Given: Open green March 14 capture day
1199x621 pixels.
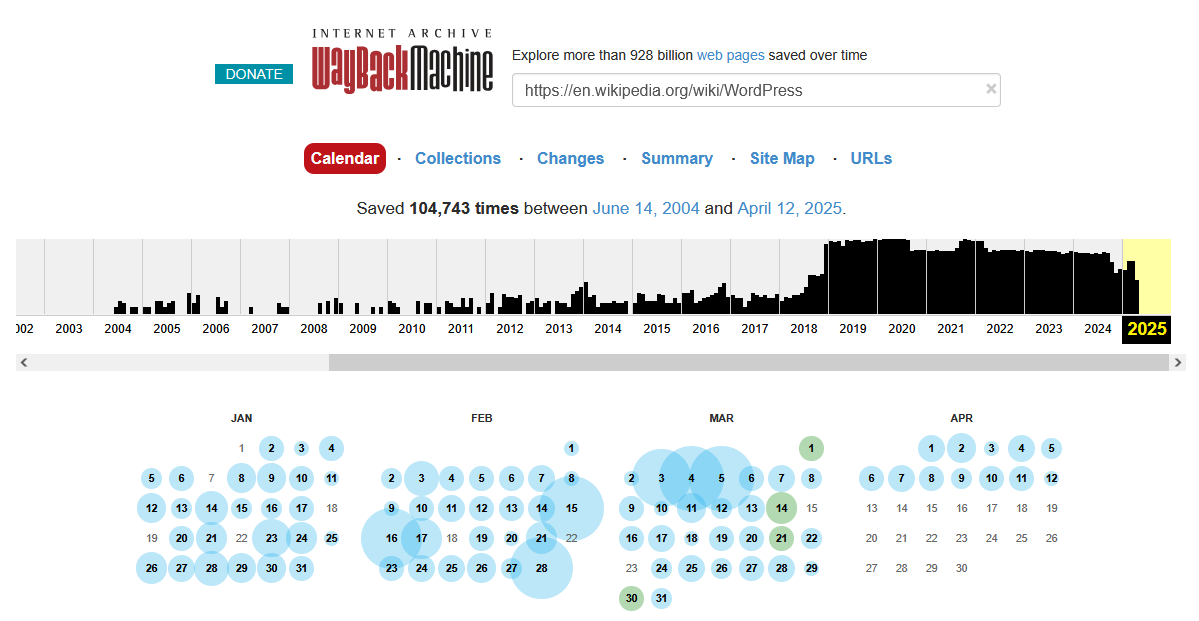Looking at the screenshot, I should click(781, 508).
